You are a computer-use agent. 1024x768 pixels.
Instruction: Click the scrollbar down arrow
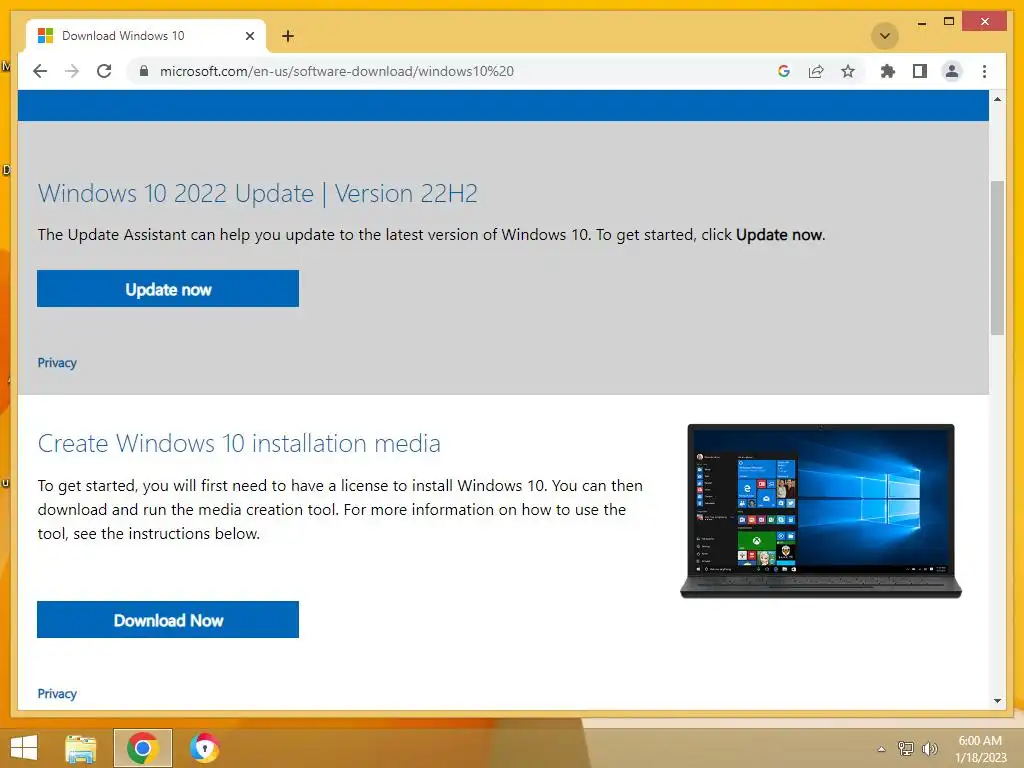pos(997,701)
